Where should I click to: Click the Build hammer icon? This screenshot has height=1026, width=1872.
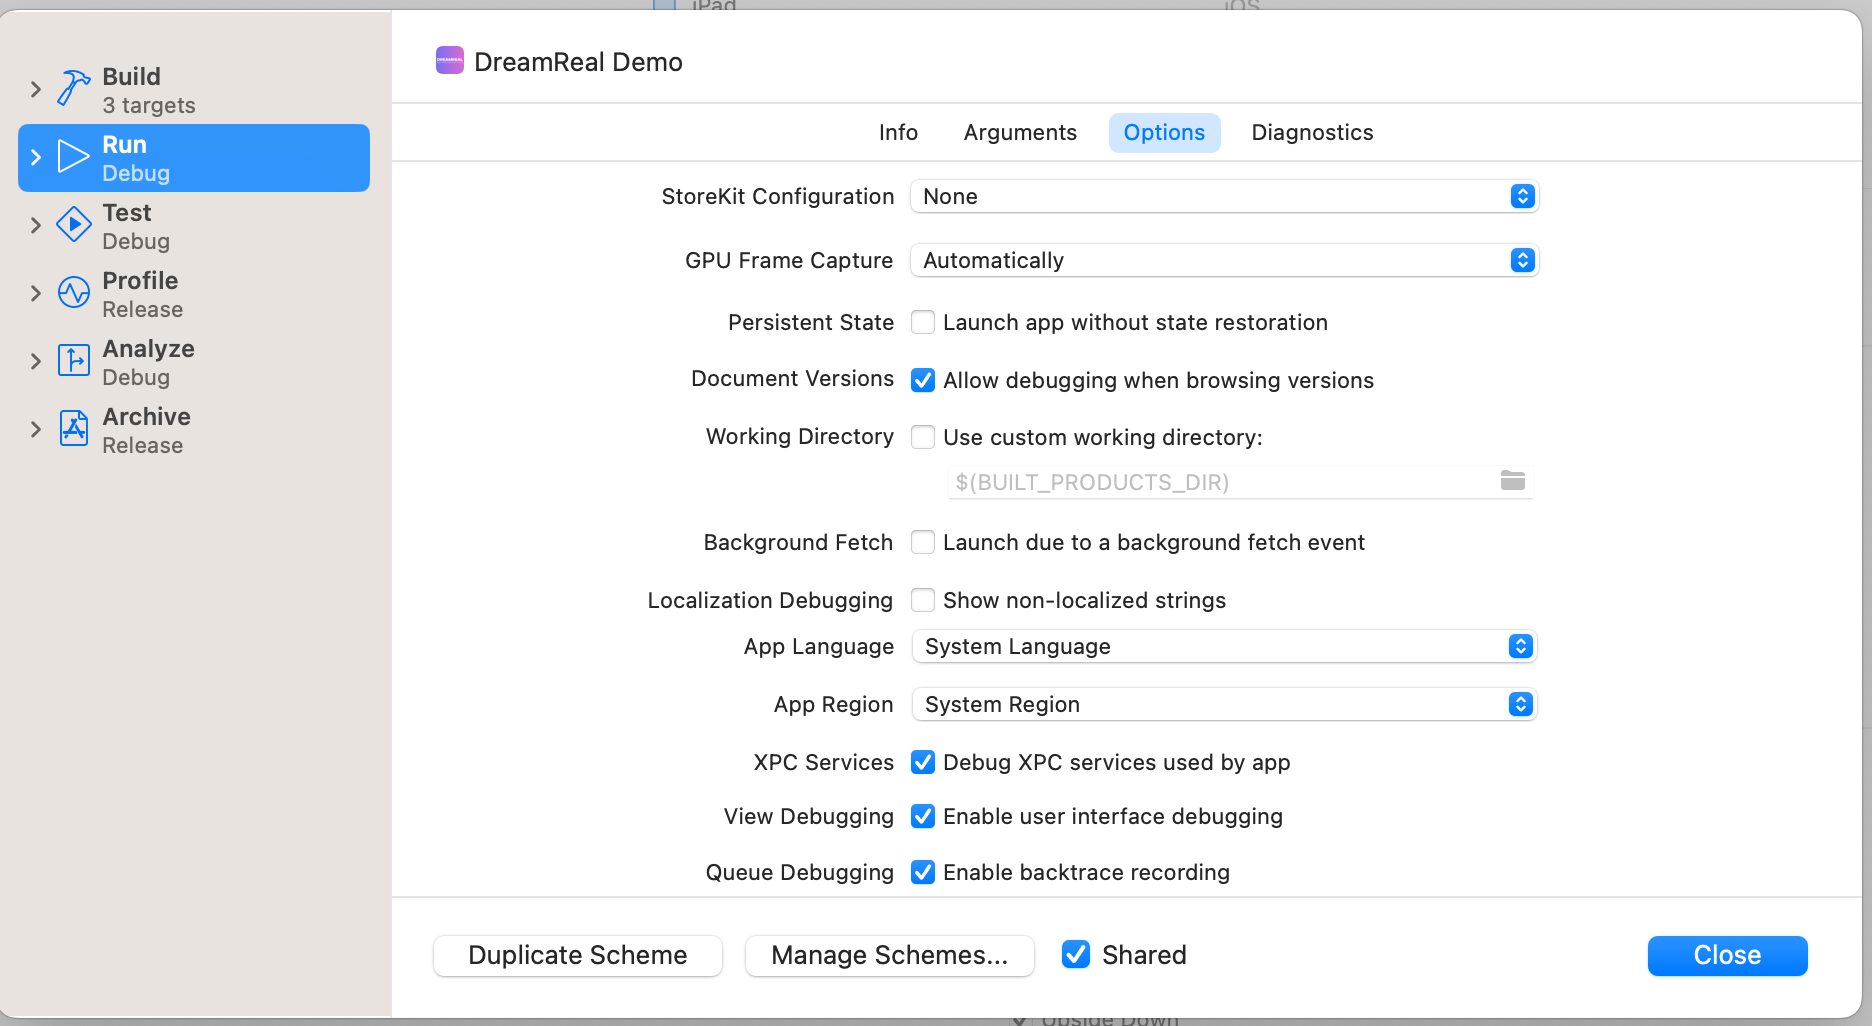pyautogui.click(x=73, y=89)
